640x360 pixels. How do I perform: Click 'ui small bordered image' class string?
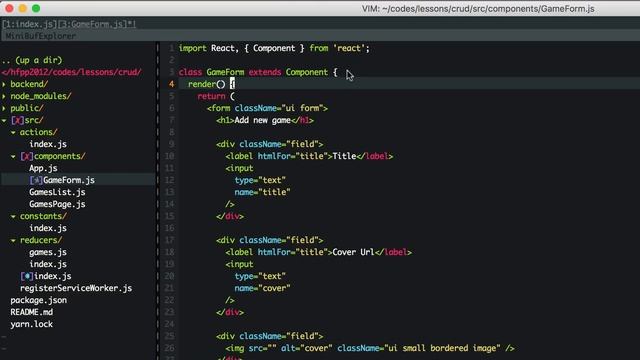442,348
